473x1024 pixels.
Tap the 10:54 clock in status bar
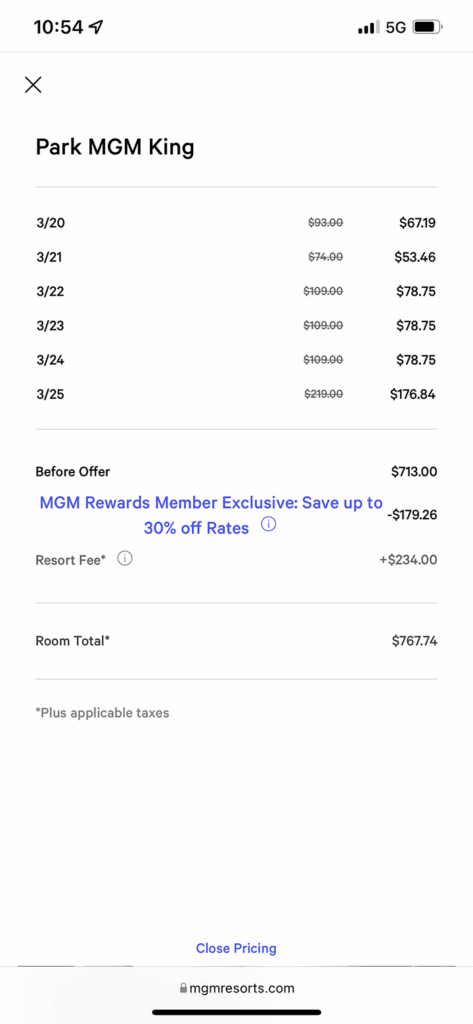(x=58, y=27)
